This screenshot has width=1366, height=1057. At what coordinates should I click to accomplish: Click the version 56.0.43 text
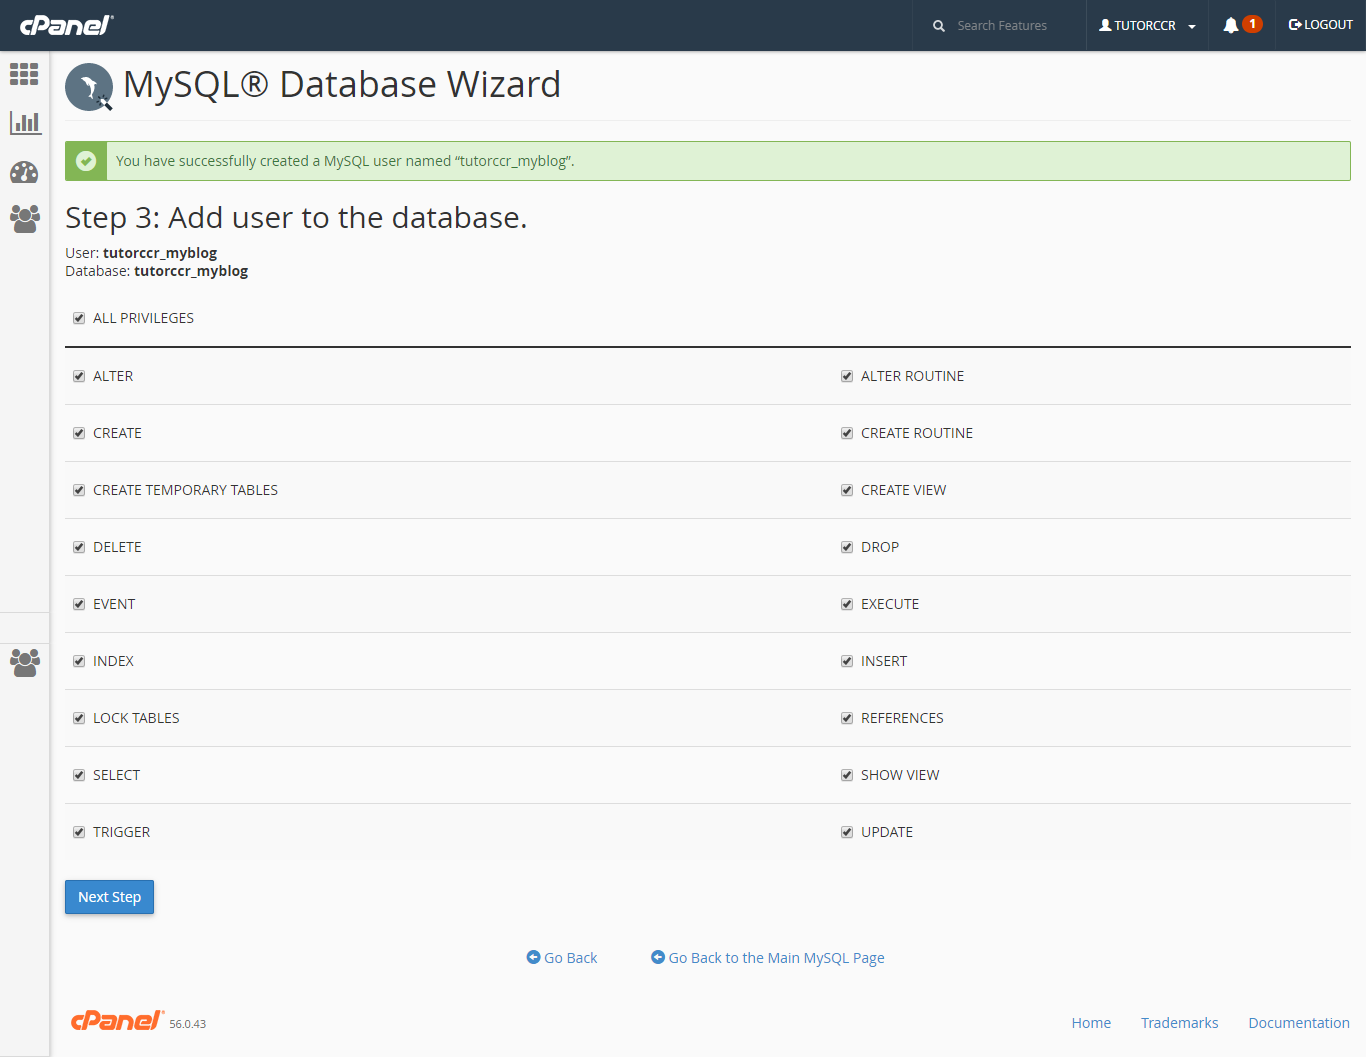187,1024
